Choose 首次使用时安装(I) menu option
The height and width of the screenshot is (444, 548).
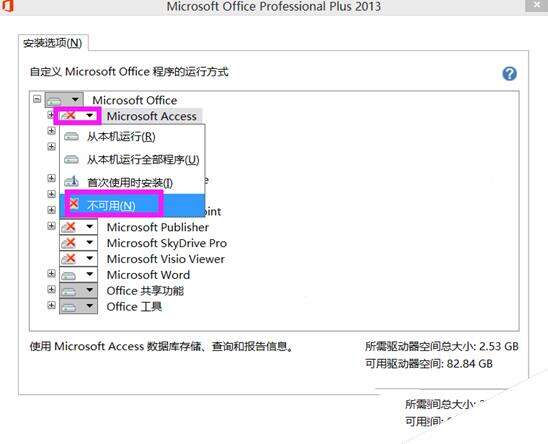pyautogui.click(x=132, y=182)
